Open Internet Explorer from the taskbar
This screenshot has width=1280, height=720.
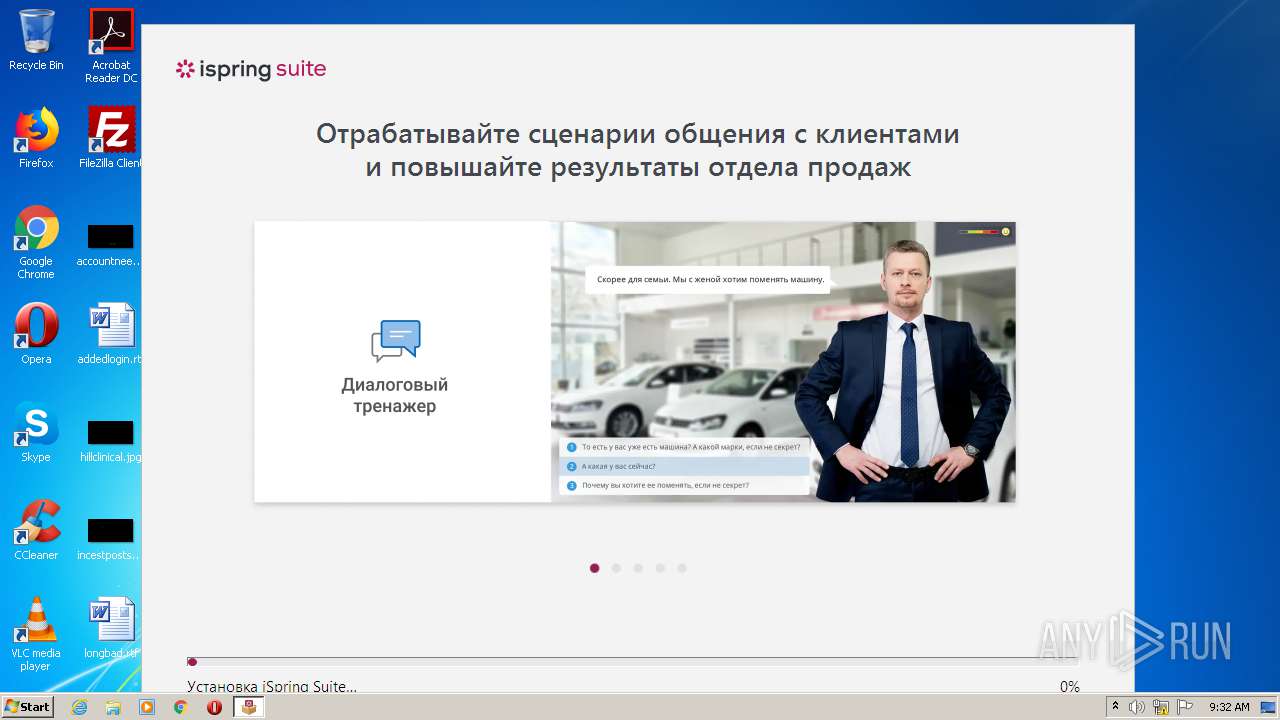pos(80,707)
